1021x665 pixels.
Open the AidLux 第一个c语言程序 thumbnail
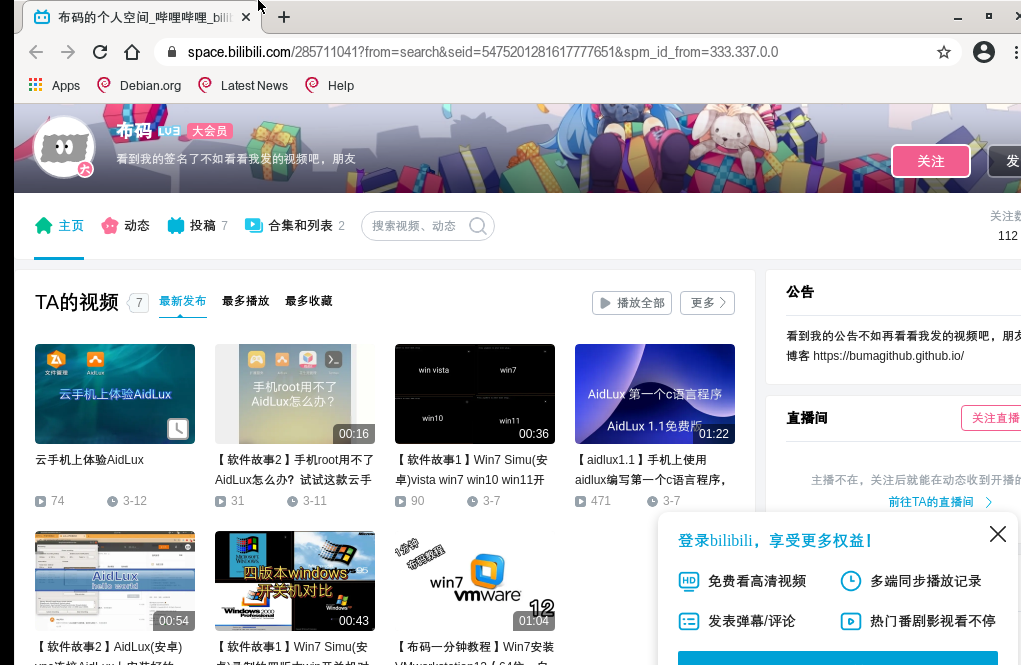point(655,394)
